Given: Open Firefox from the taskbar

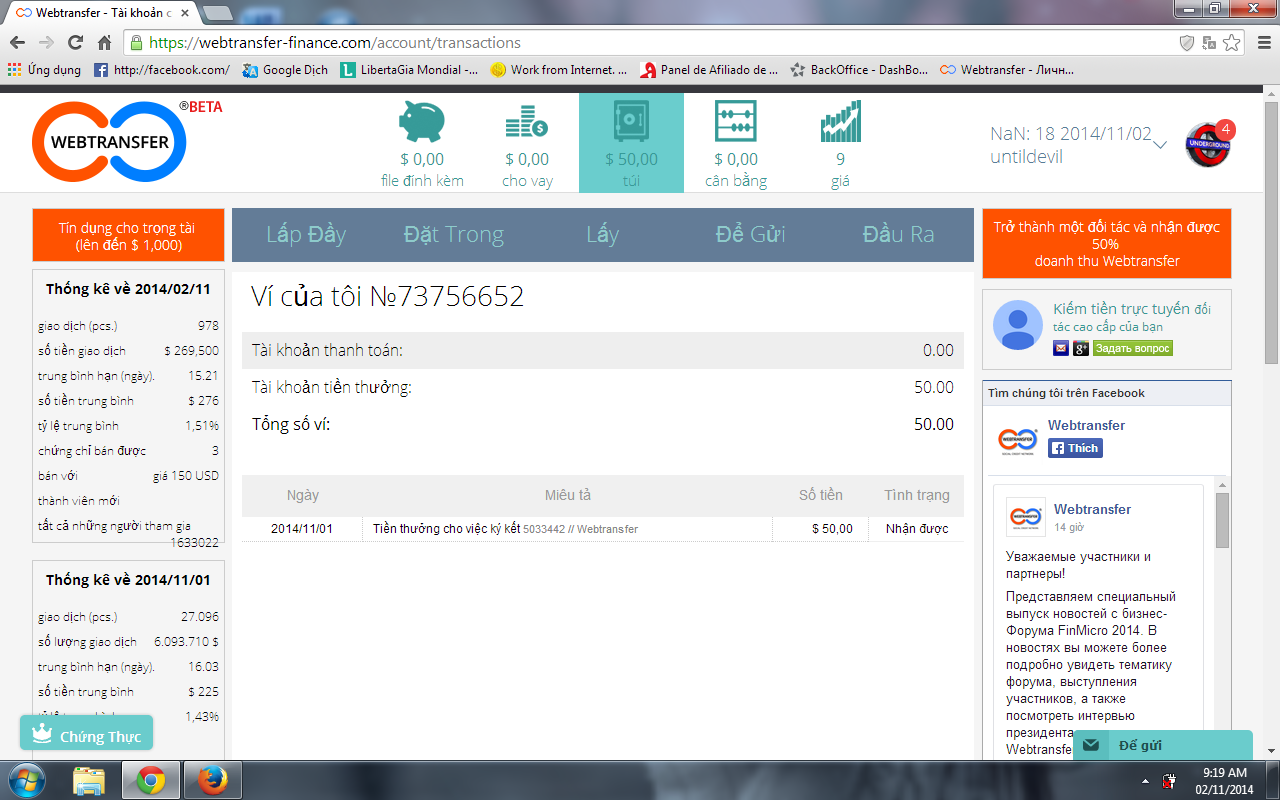Looking at the screenshot, I should pos(212,780).
